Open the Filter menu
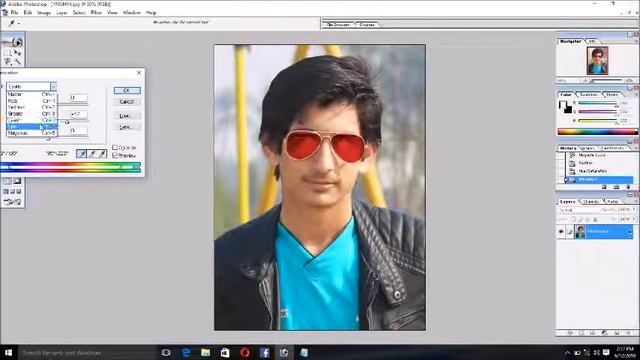 pyautogui.click(x=96, y=13)
